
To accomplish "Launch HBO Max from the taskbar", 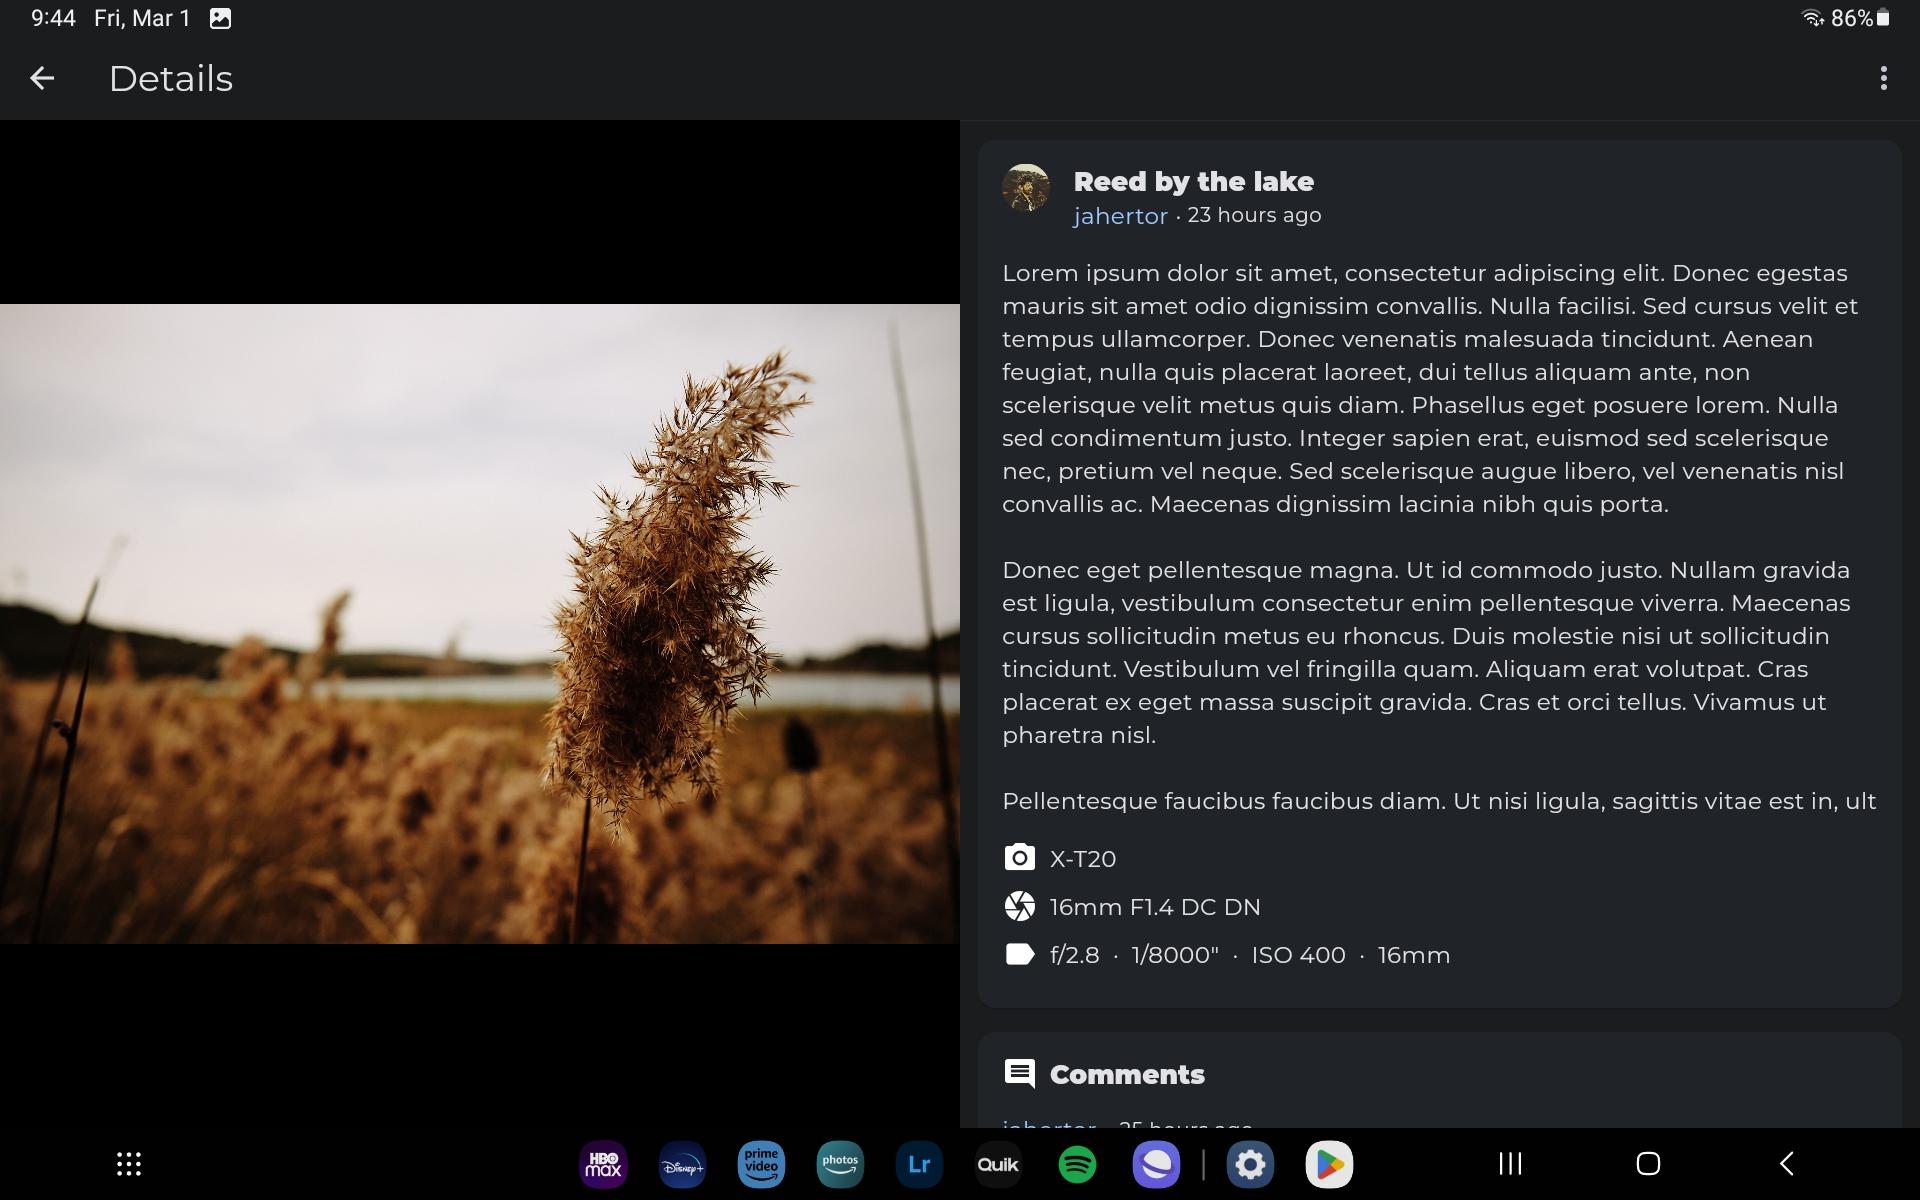I will click(x=603, y=1164).
